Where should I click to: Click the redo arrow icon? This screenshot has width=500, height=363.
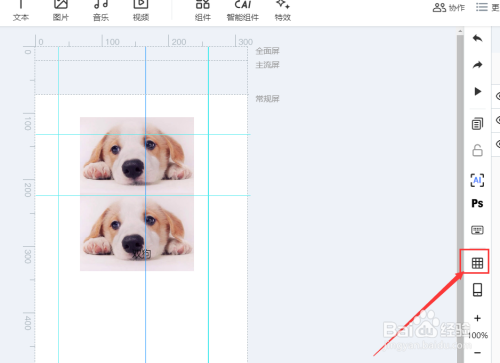click(477, 65)
